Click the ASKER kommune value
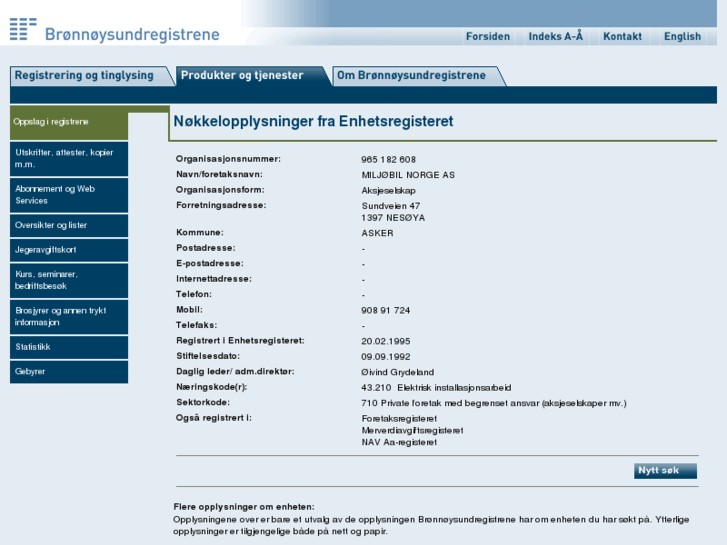Viewport: 727px width, 545px height. tap(377, 233)
